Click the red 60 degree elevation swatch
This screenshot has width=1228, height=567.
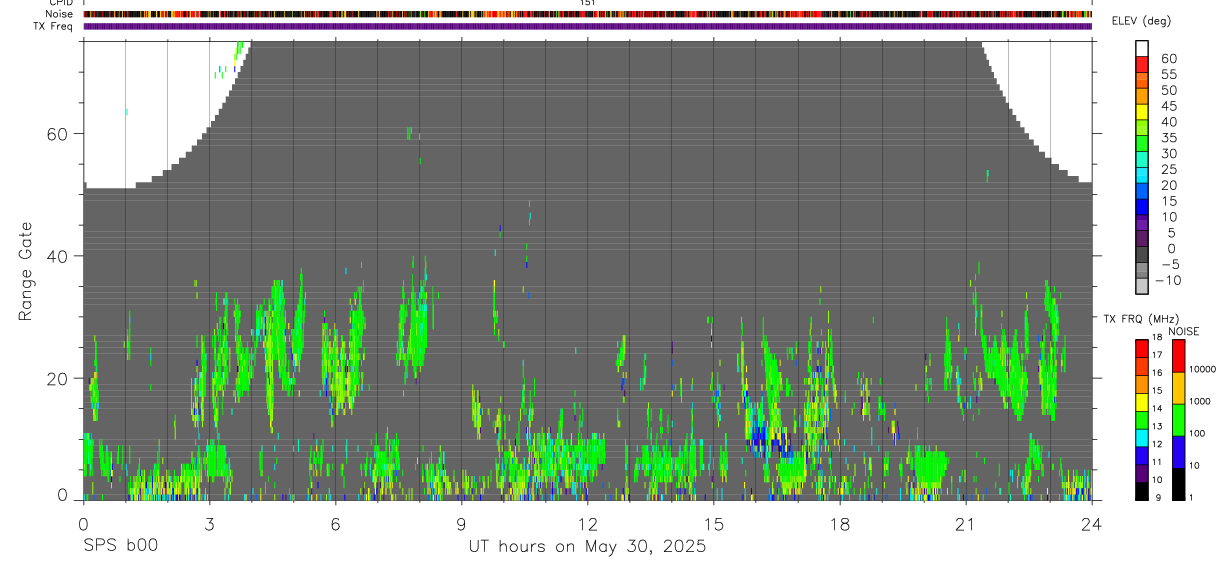coord(1142,64)
